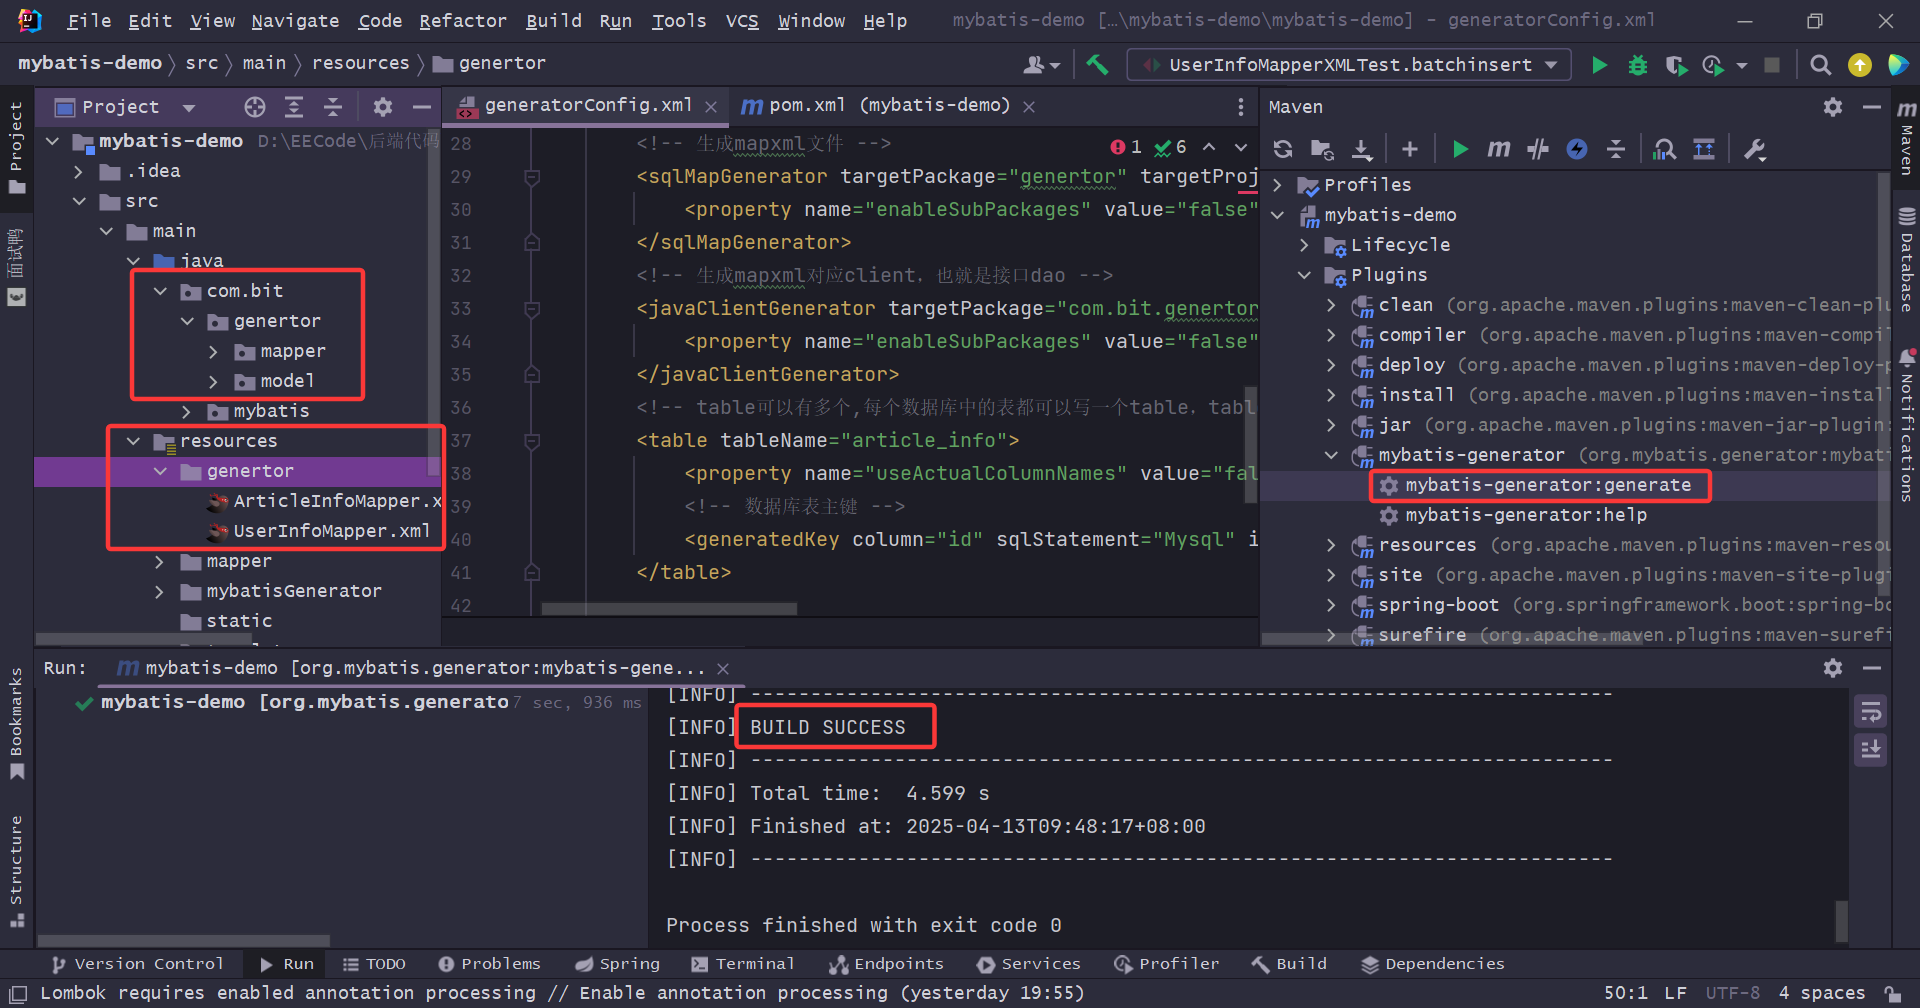Click fold marker at line 37
This screenshot has height=1008, width=1920.
click(532, 441)
